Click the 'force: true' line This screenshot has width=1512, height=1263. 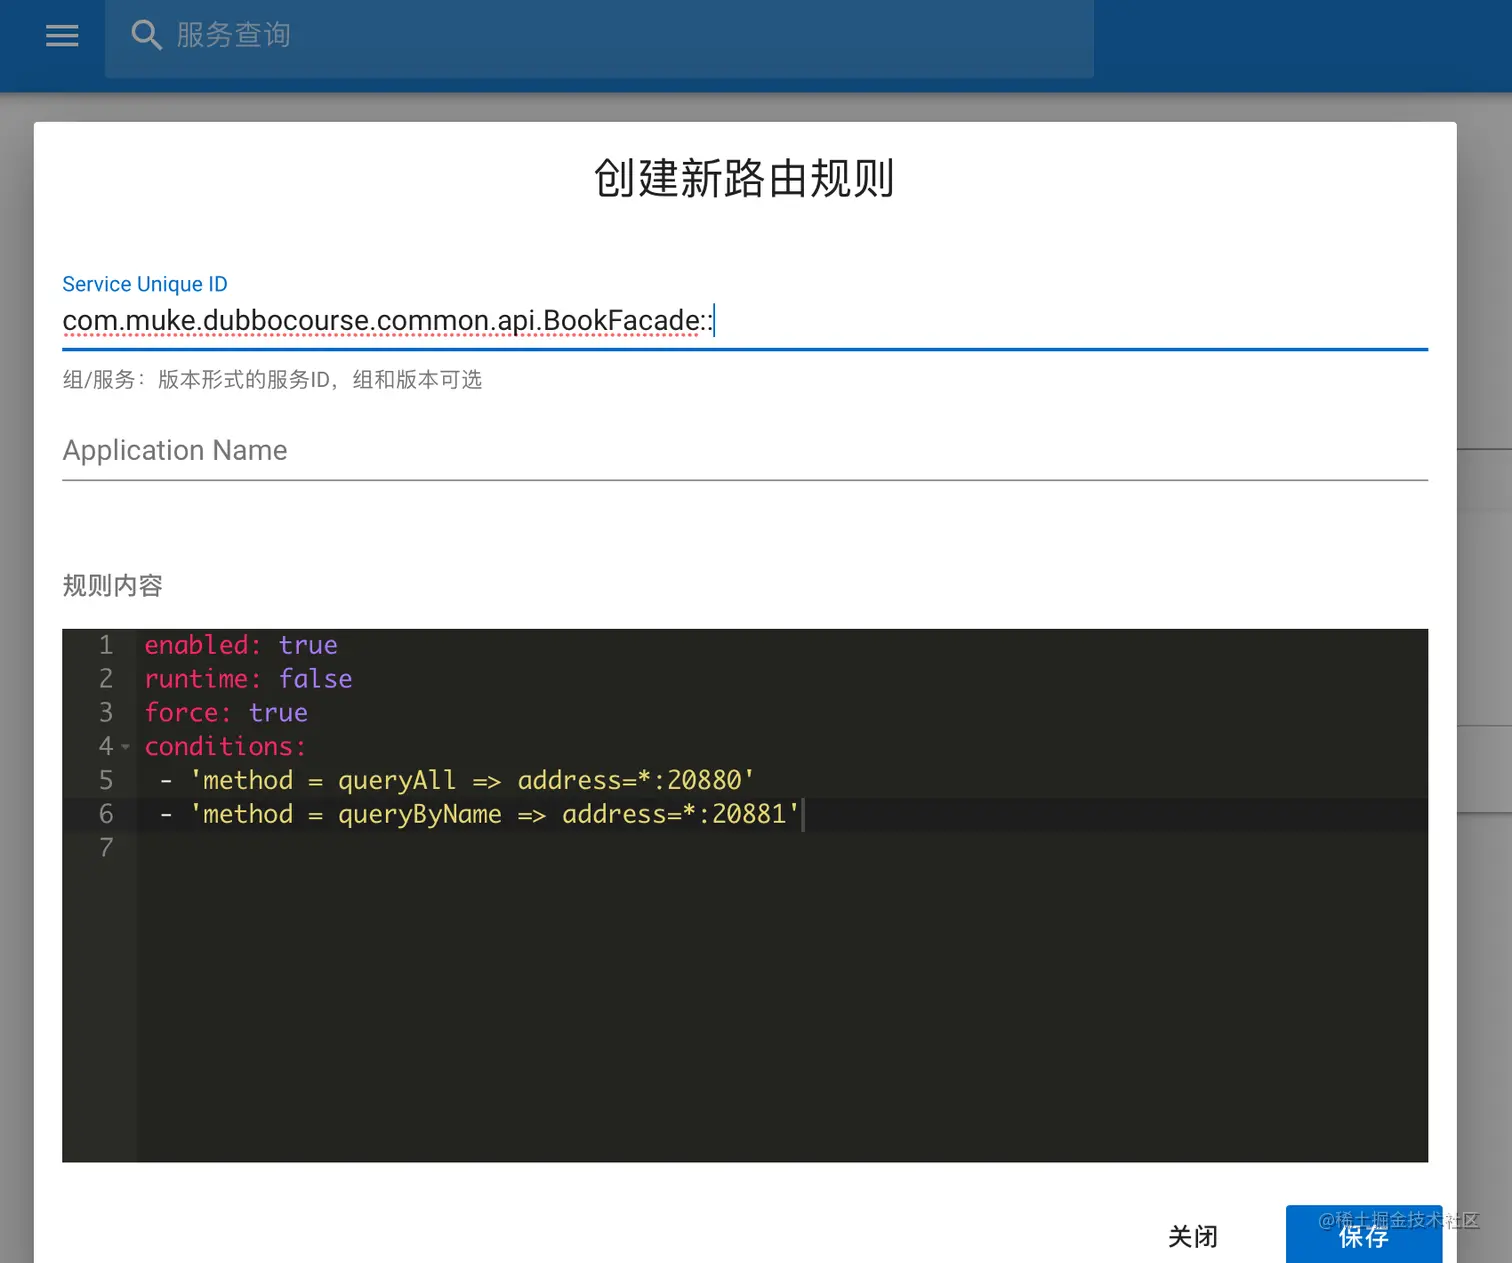coord(226,713)
